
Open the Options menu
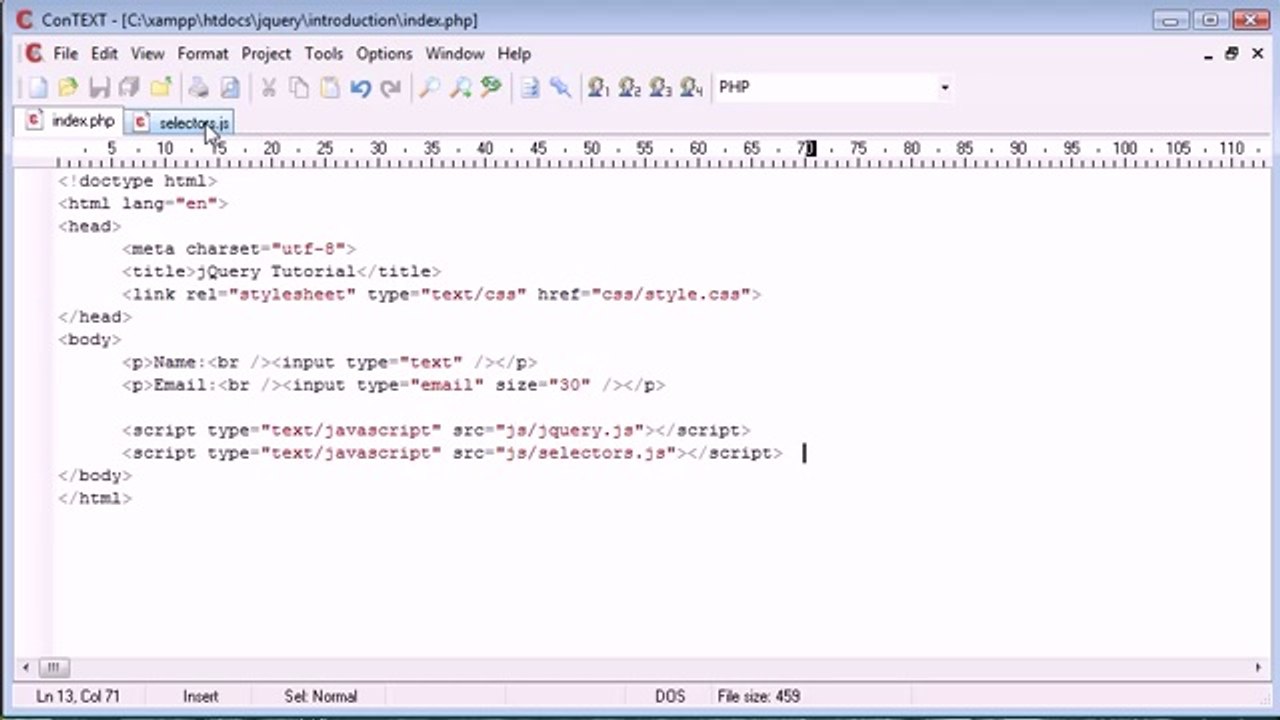click(x=384, y=54)
